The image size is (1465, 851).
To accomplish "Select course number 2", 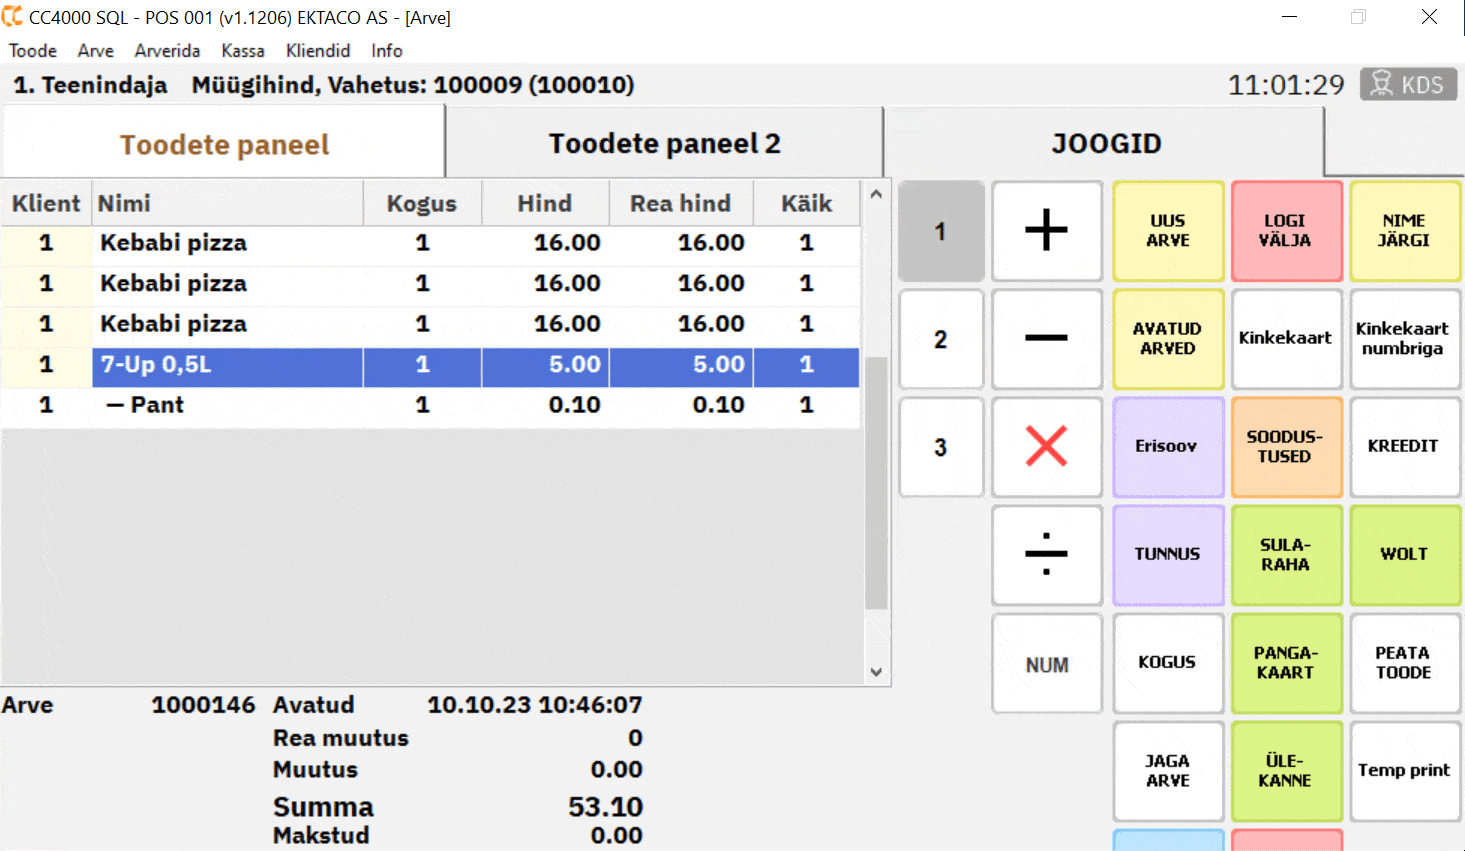I will pos(940,339).
